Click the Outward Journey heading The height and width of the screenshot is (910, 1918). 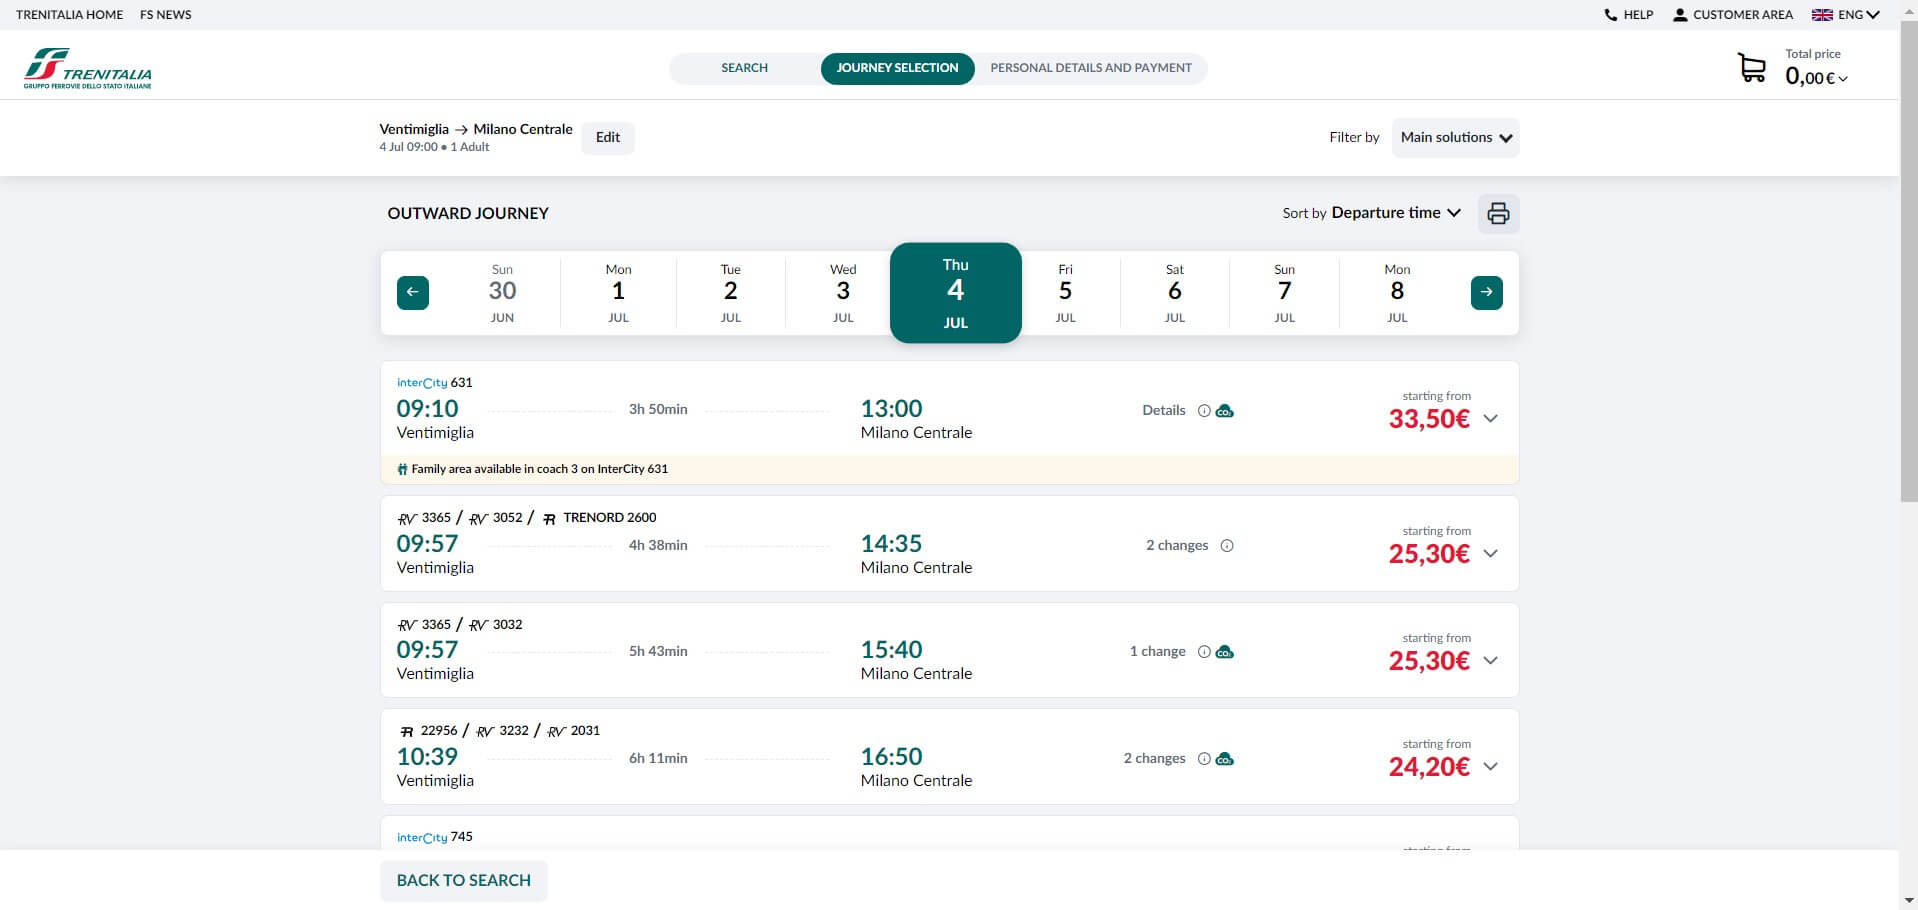click(468, 213)
